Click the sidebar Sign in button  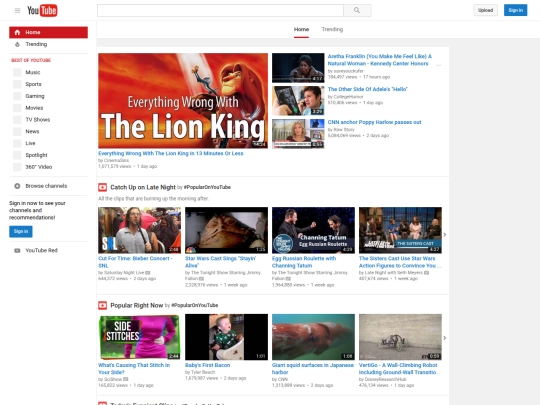(21, 231)
